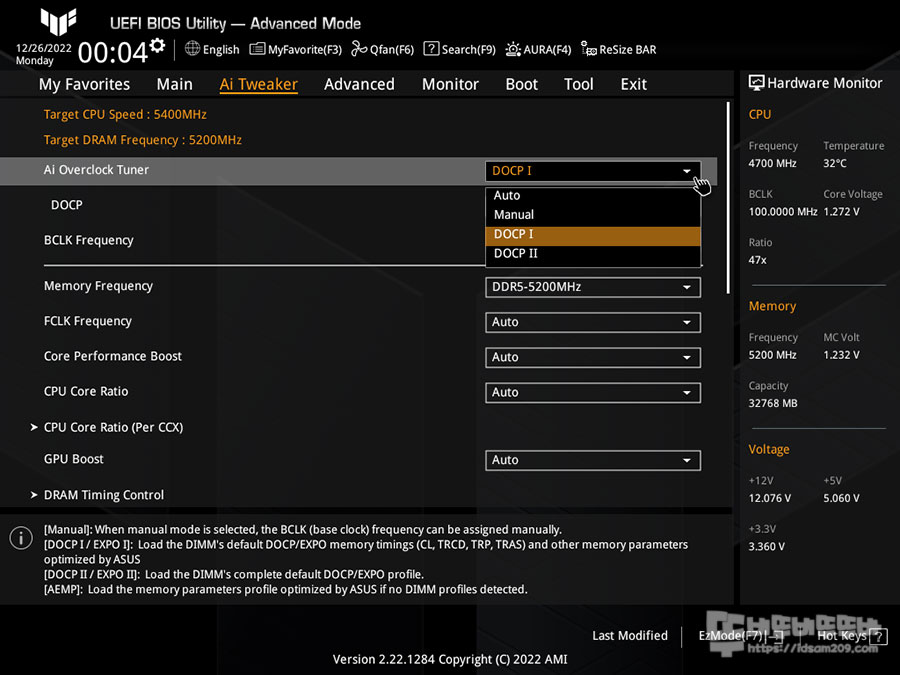Open Qfan(F6) fan control icon

coord(359,49)
